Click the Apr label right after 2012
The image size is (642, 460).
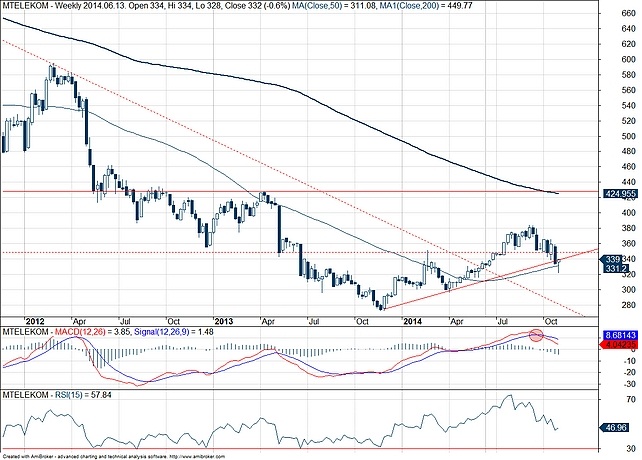(79, 322)
